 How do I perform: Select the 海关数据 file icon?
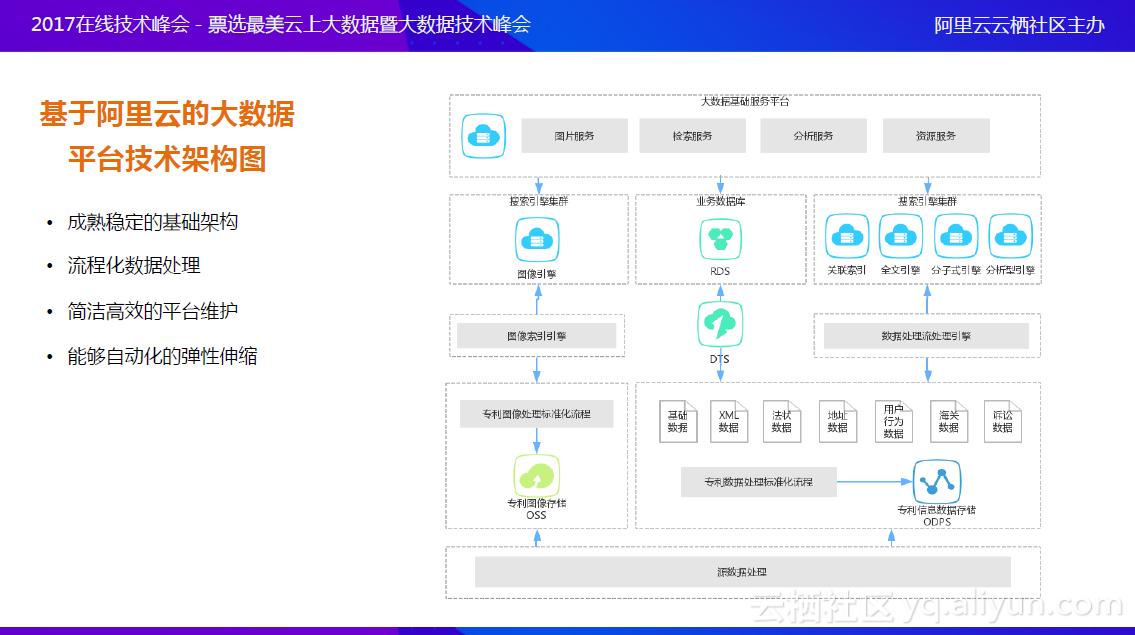tap(947, 420)
